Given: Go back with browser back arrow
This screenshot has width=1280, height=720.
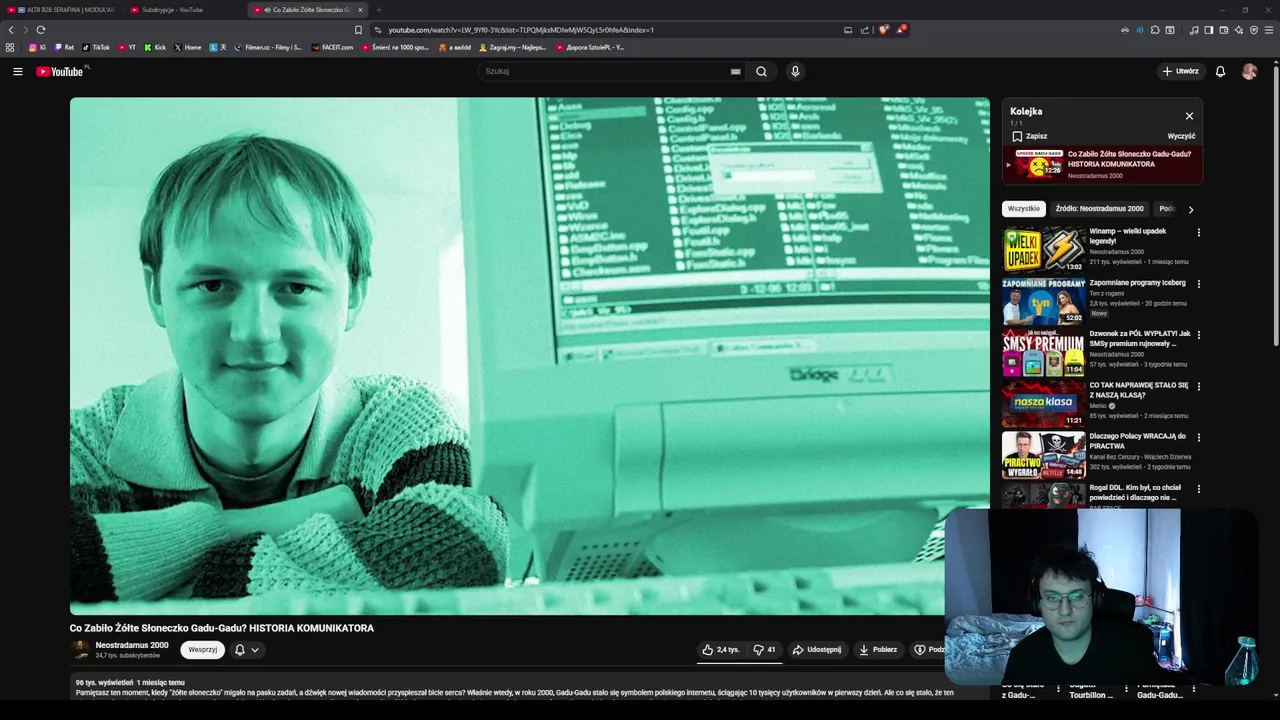Looking at the screenshot, I should [11, 30].
